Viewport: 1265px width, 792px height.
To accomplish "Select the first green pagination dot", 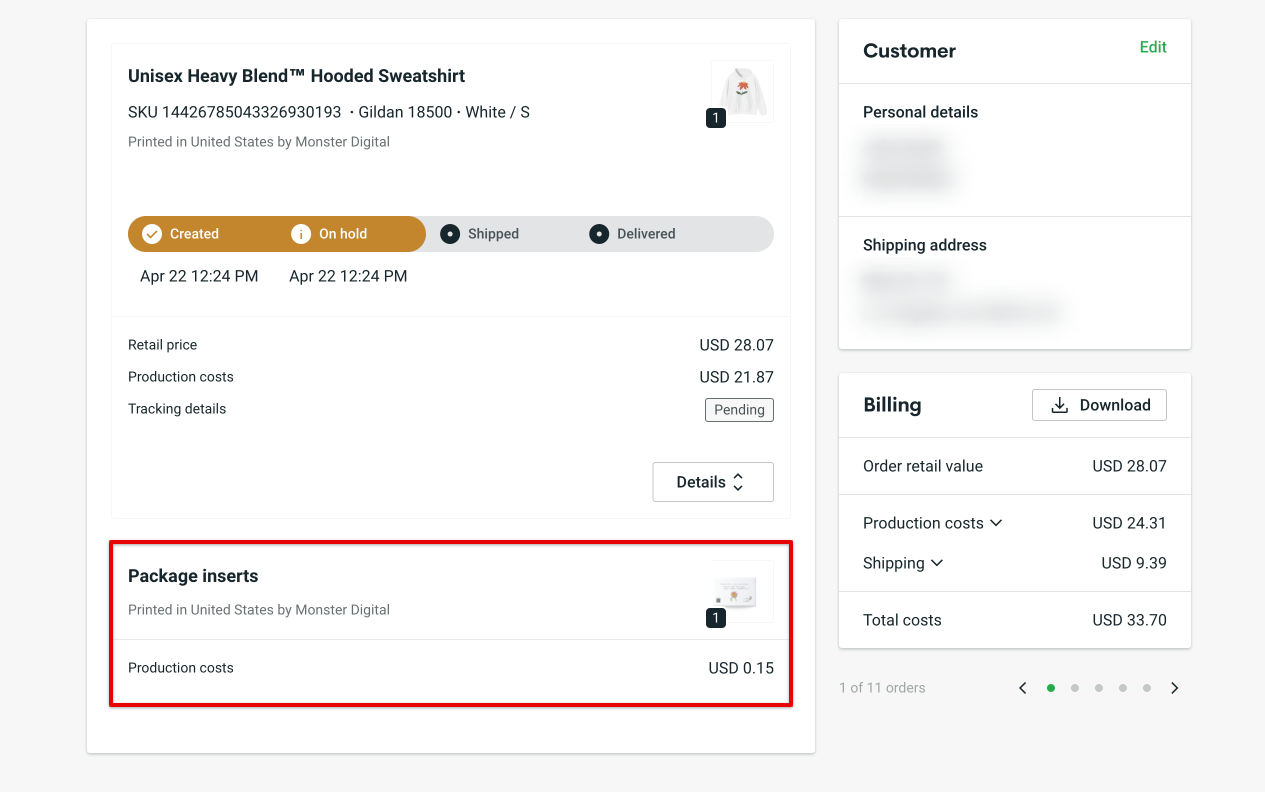I will (1051, 688).
